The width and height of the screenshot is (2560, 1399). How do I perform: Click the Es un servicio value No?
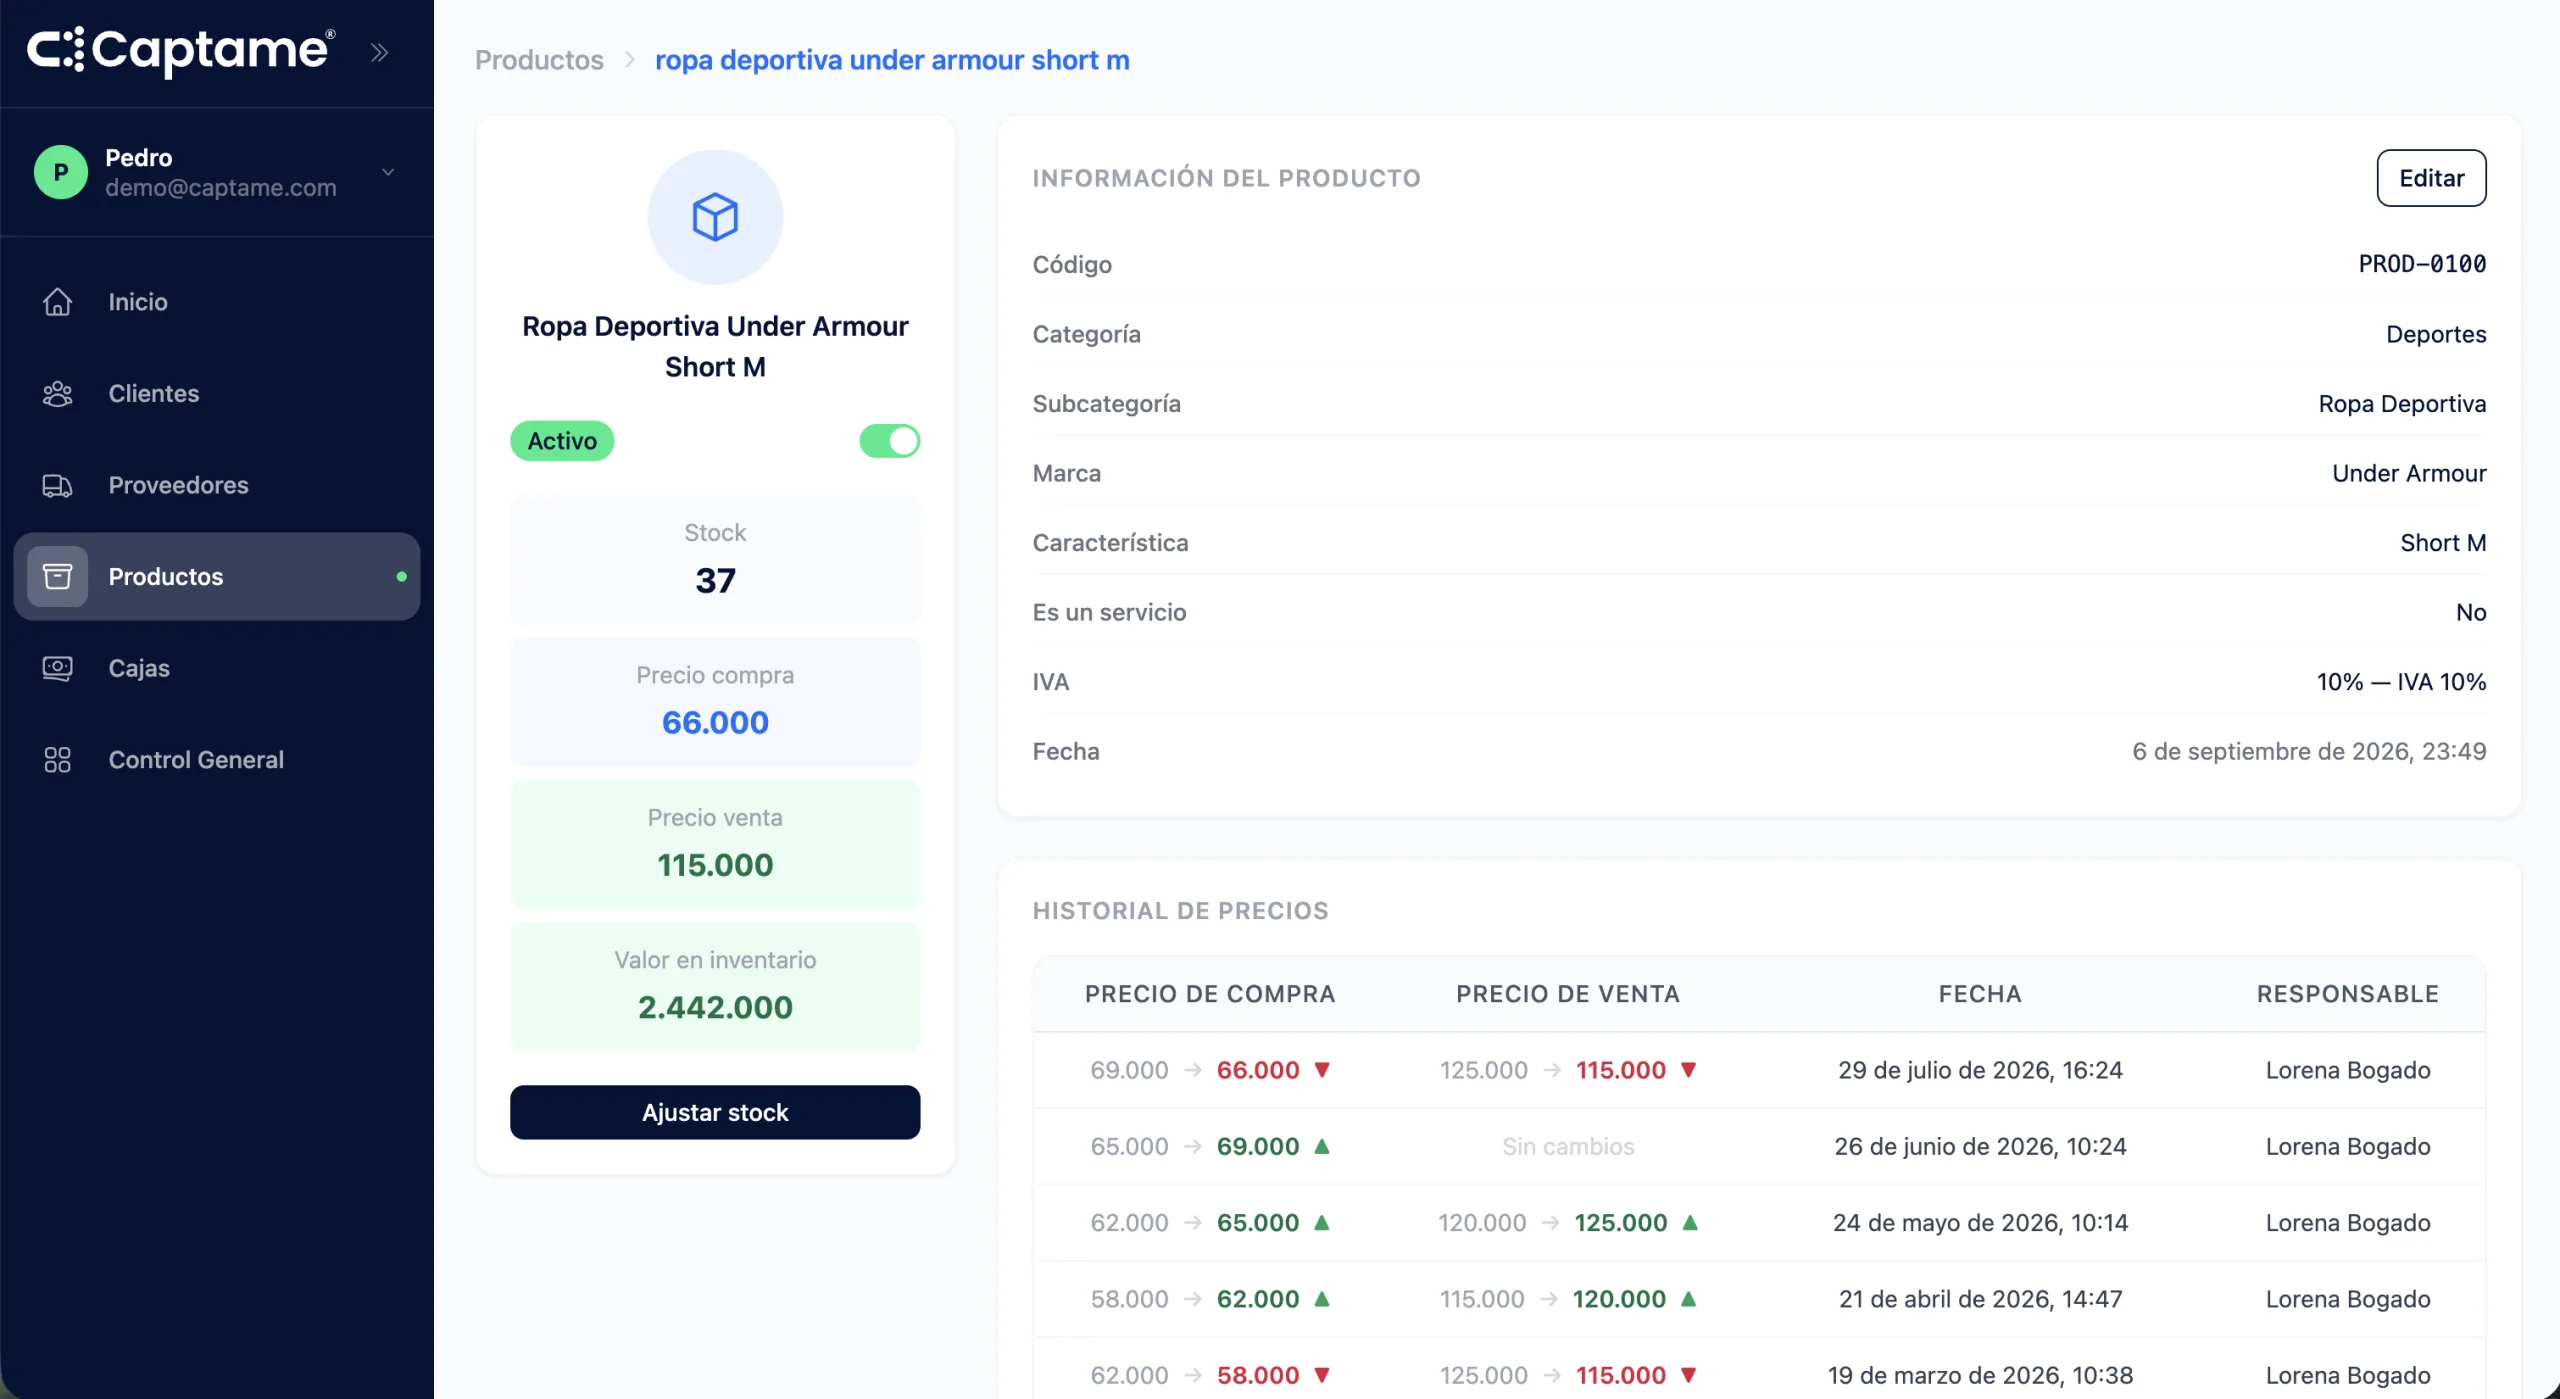tap(2471, 612)
